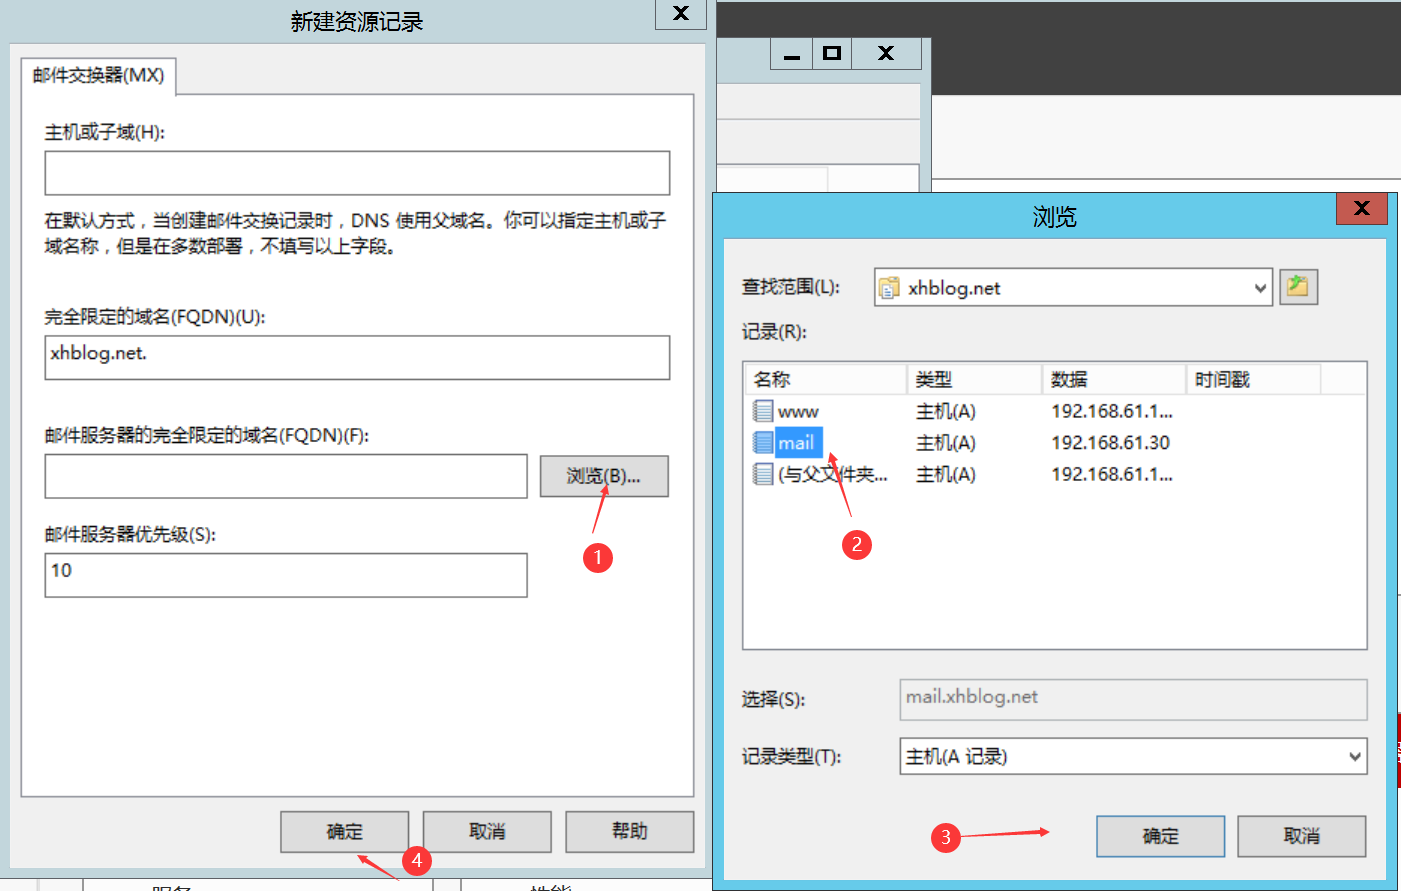Open the 记录类型 主机(A 记录) dropdown
Image resolution: width=1401 pixels, height=891 pixels.
[x=1355, y=757]
